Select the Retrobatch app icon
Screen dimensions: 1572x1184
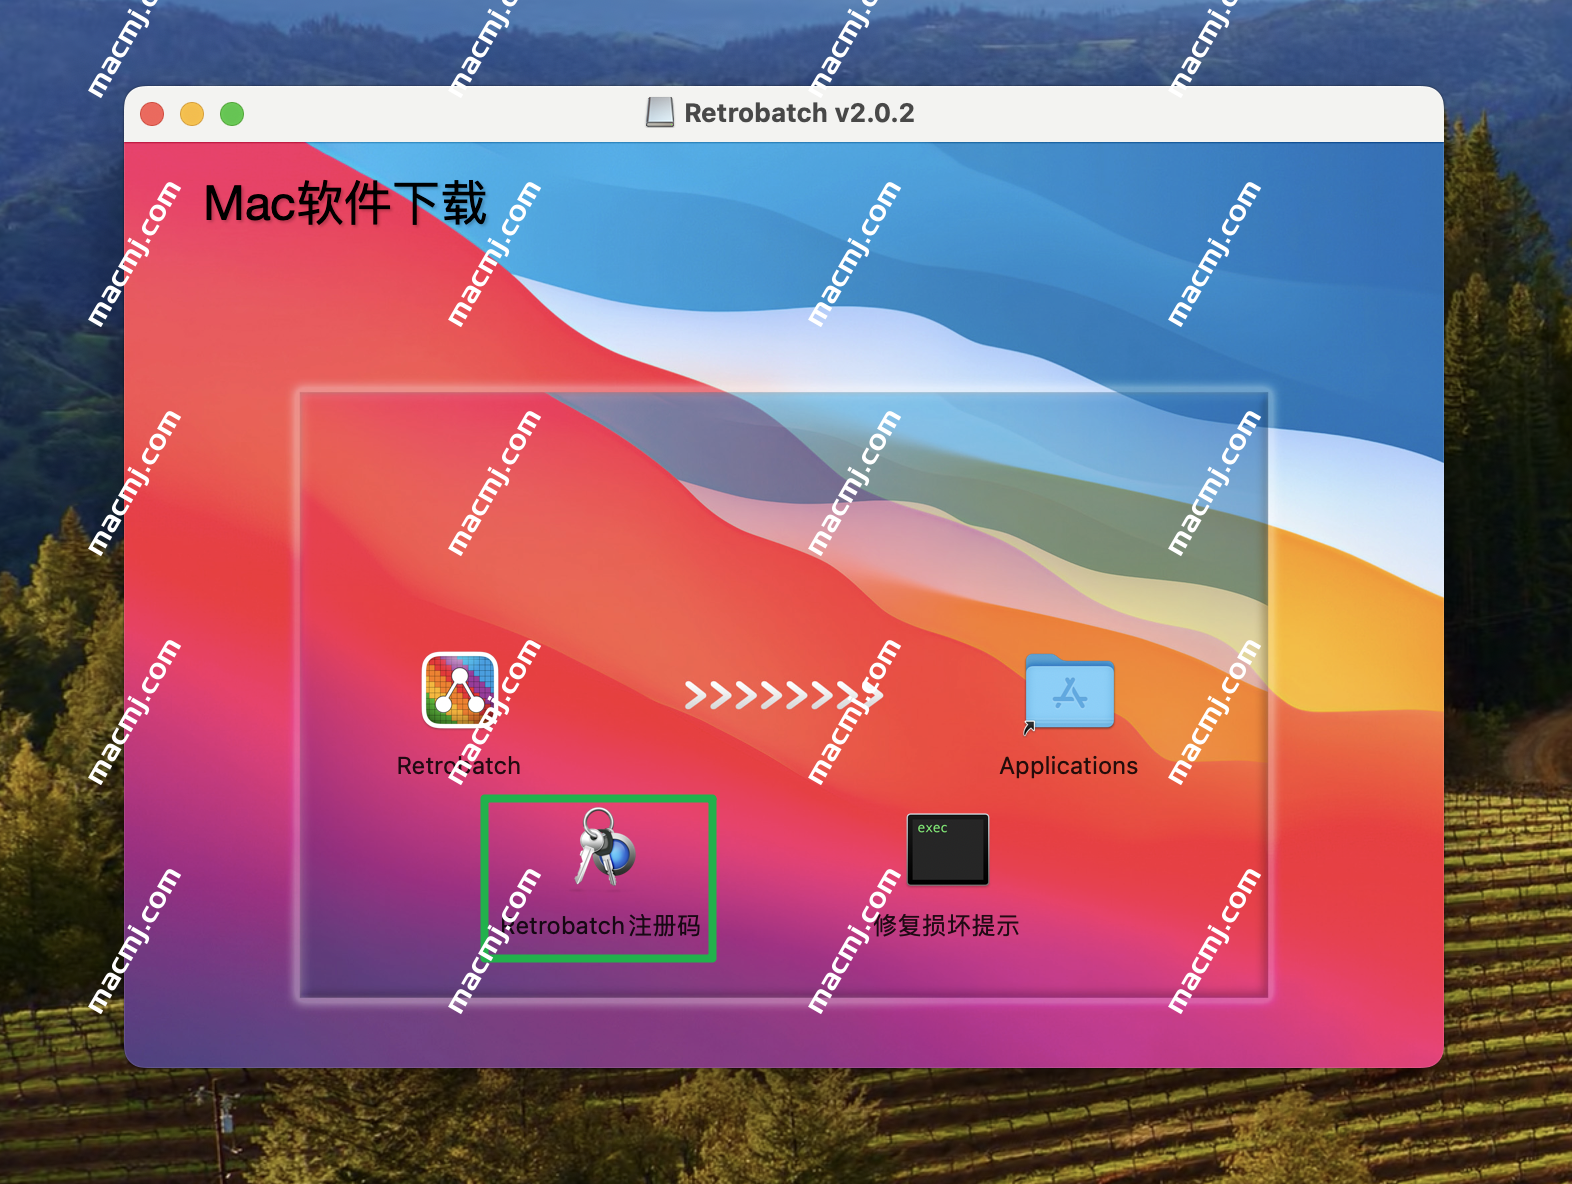(460, 690)
